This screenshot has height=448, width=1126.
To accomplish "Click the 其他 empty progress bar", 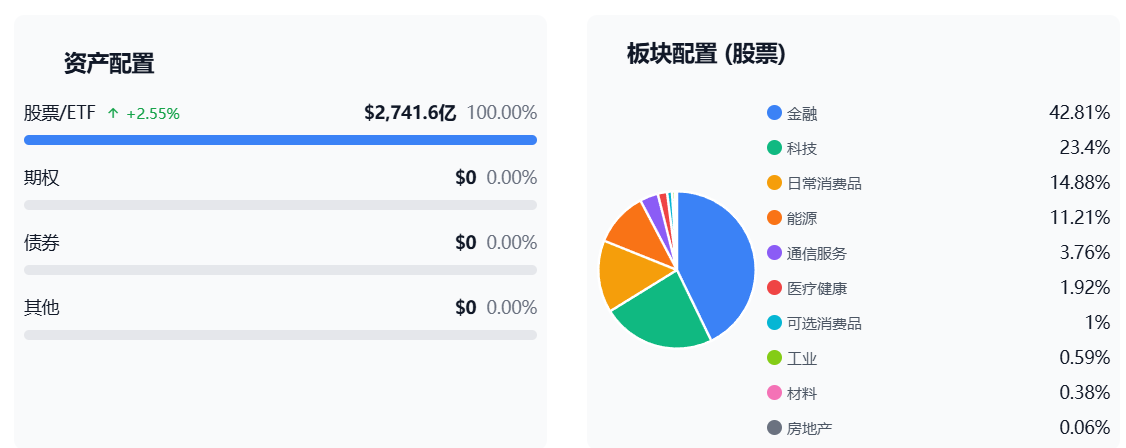I will tap(280, 335).
